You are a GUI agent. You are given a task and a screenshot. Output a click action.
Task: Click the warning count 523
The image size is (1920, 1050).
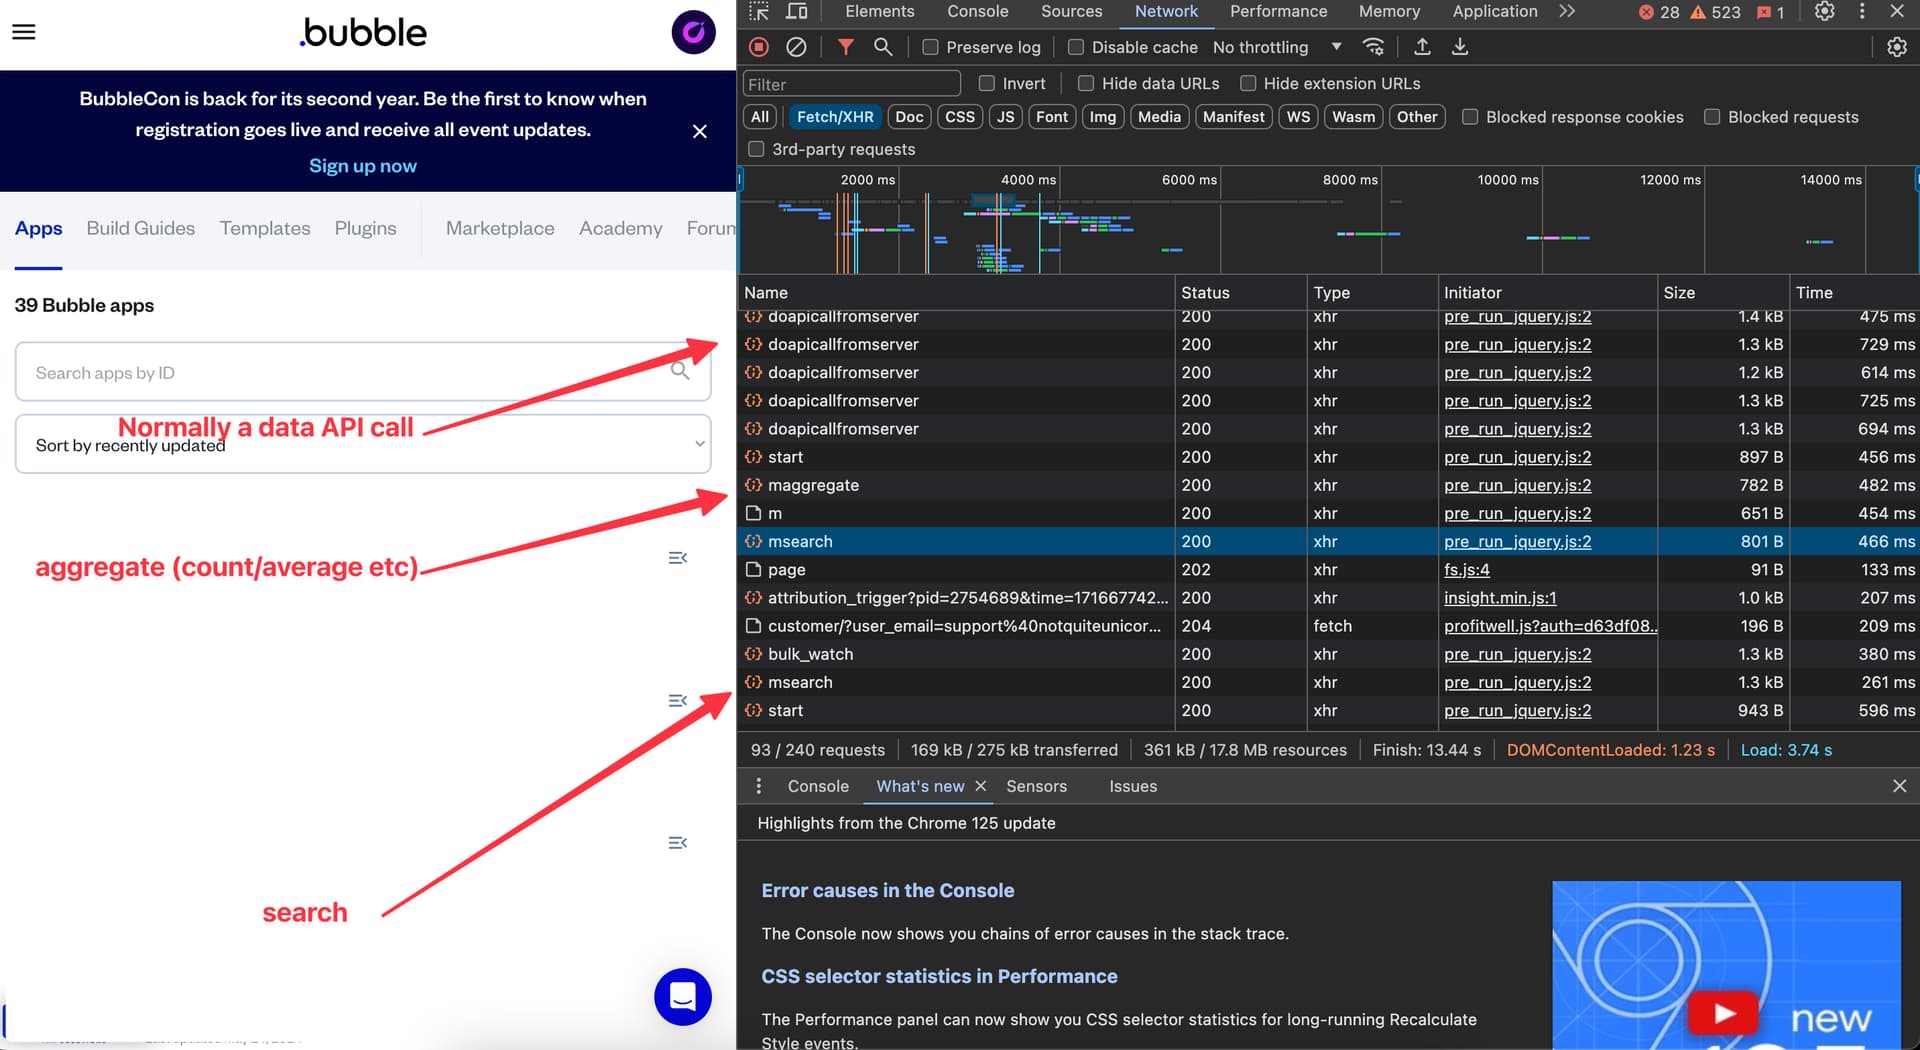click(1716, 12)
